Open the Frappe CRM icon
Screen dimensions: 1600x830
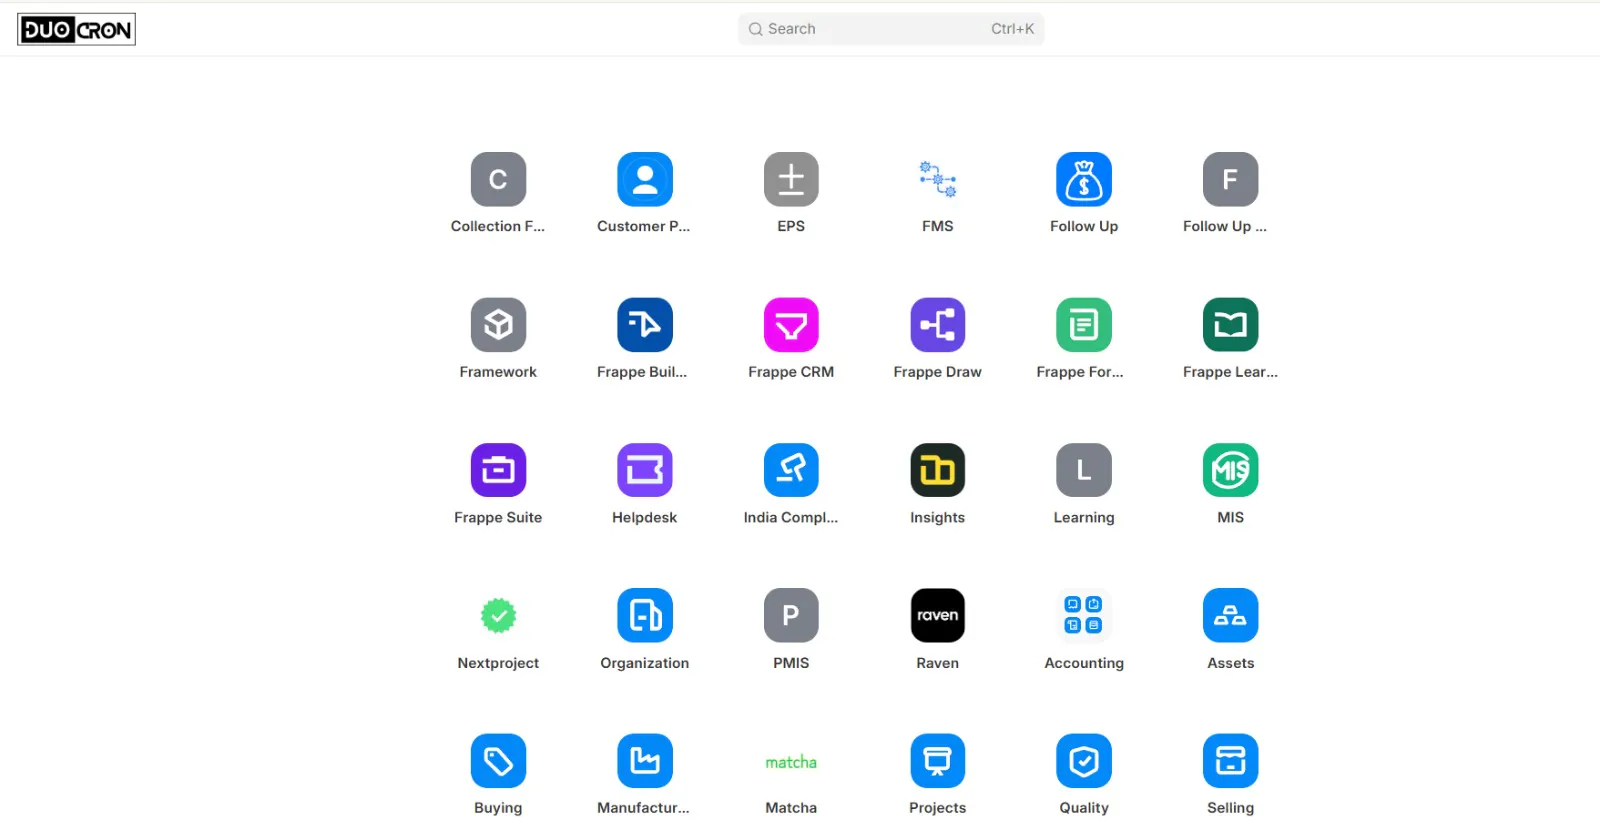(x=791, y=325)
